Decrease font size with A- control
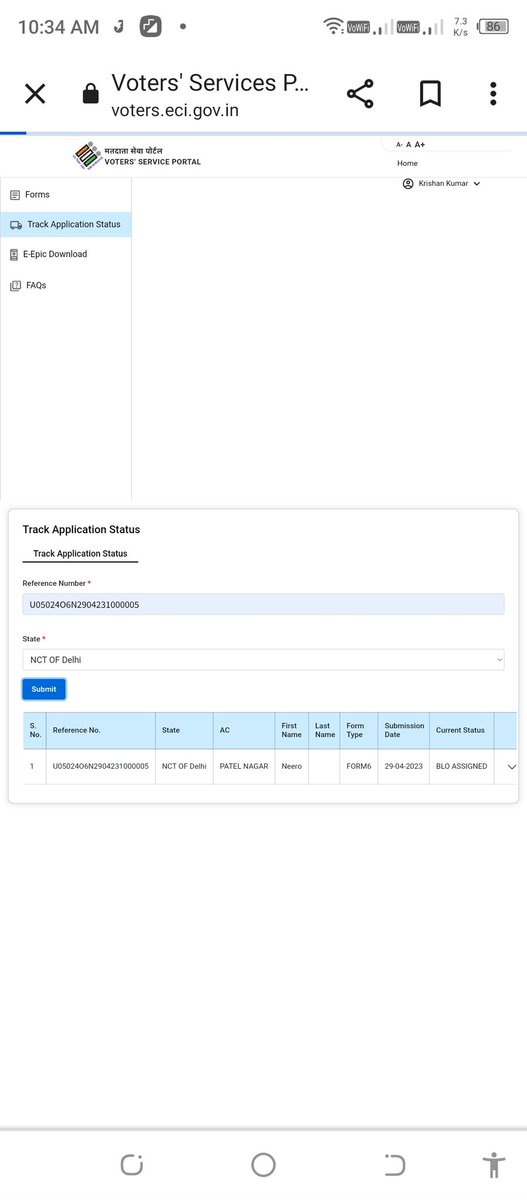527x1200 pixels. coord(399,145)
